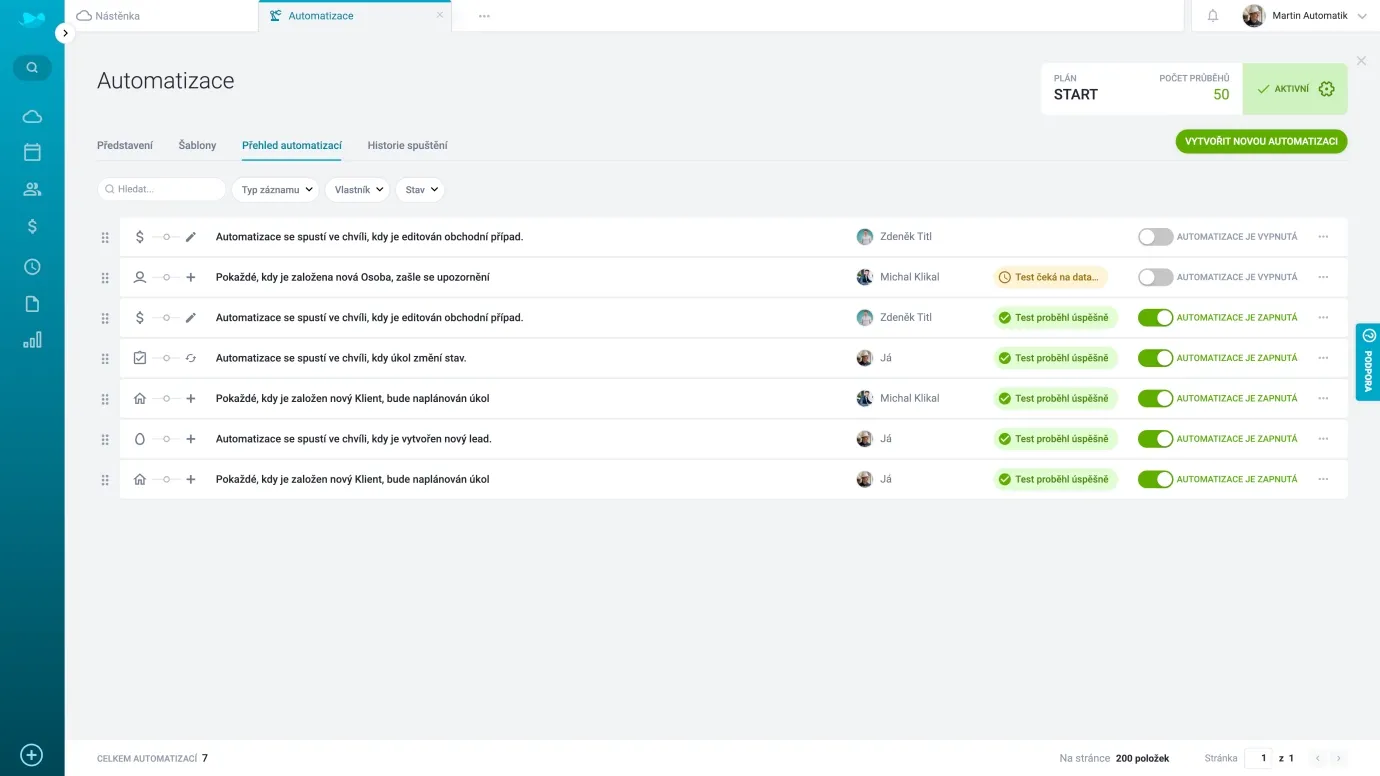Open three-dot menu for the lead automation row
Viewport: 1380px width, 776px height.
(1323, 439)
